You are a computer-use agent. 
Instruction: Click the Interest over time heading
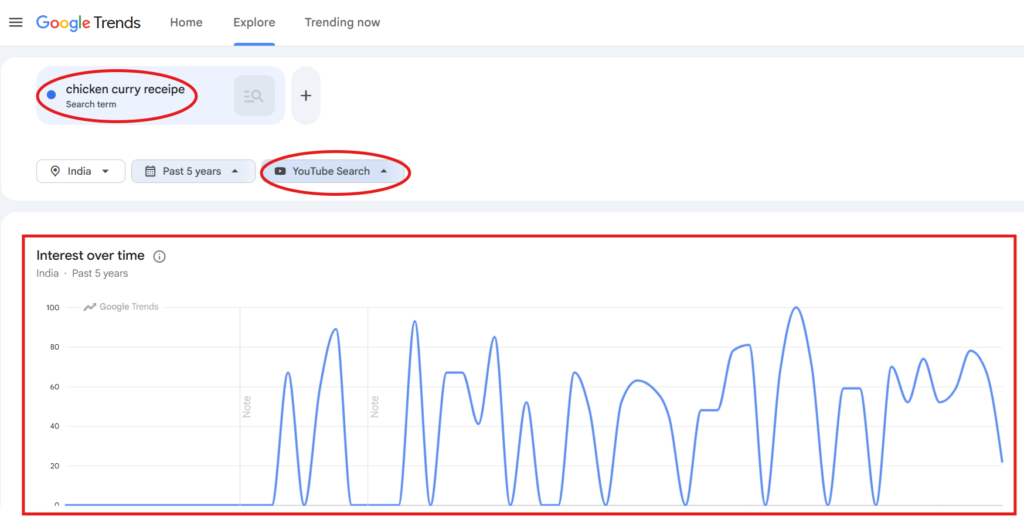pyautogui.click(x=92, y=255)
